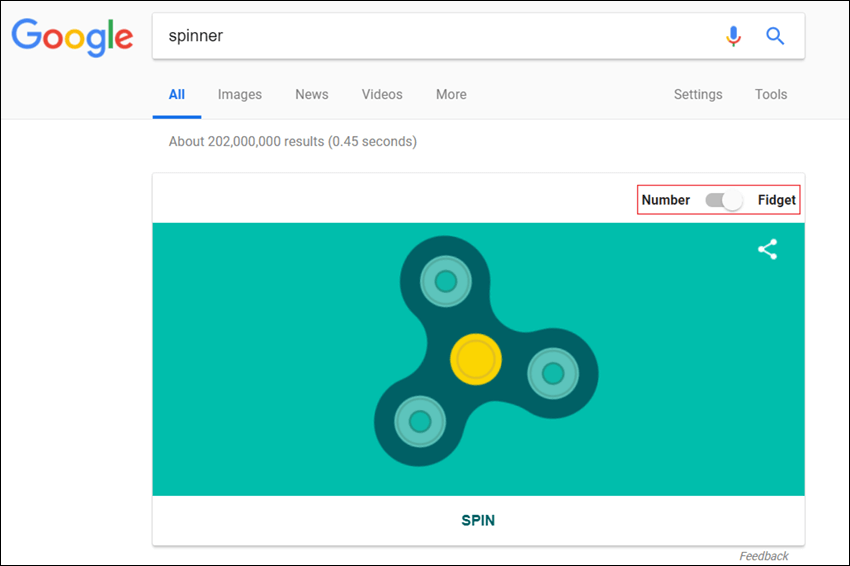Open the Videos tab

click(x=382, y=94)
